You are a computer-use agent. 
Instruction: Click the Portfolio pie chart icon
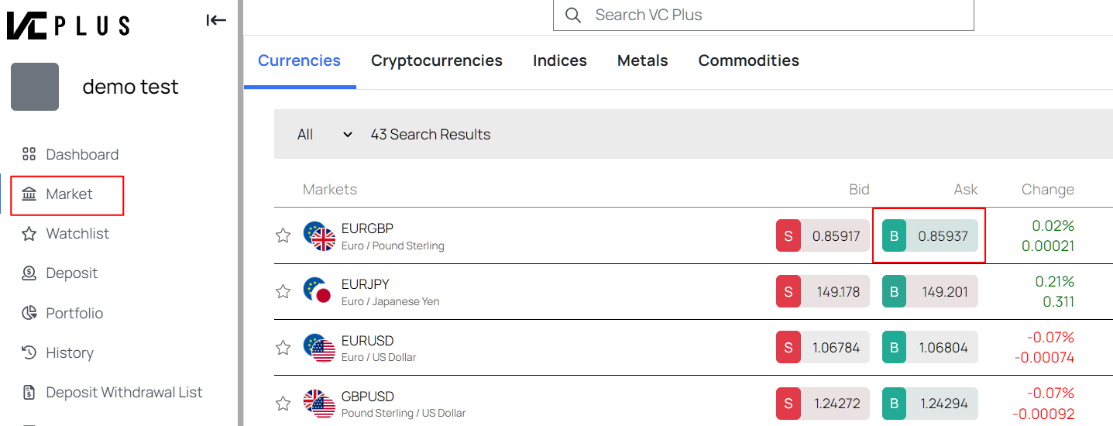point(29,313)
